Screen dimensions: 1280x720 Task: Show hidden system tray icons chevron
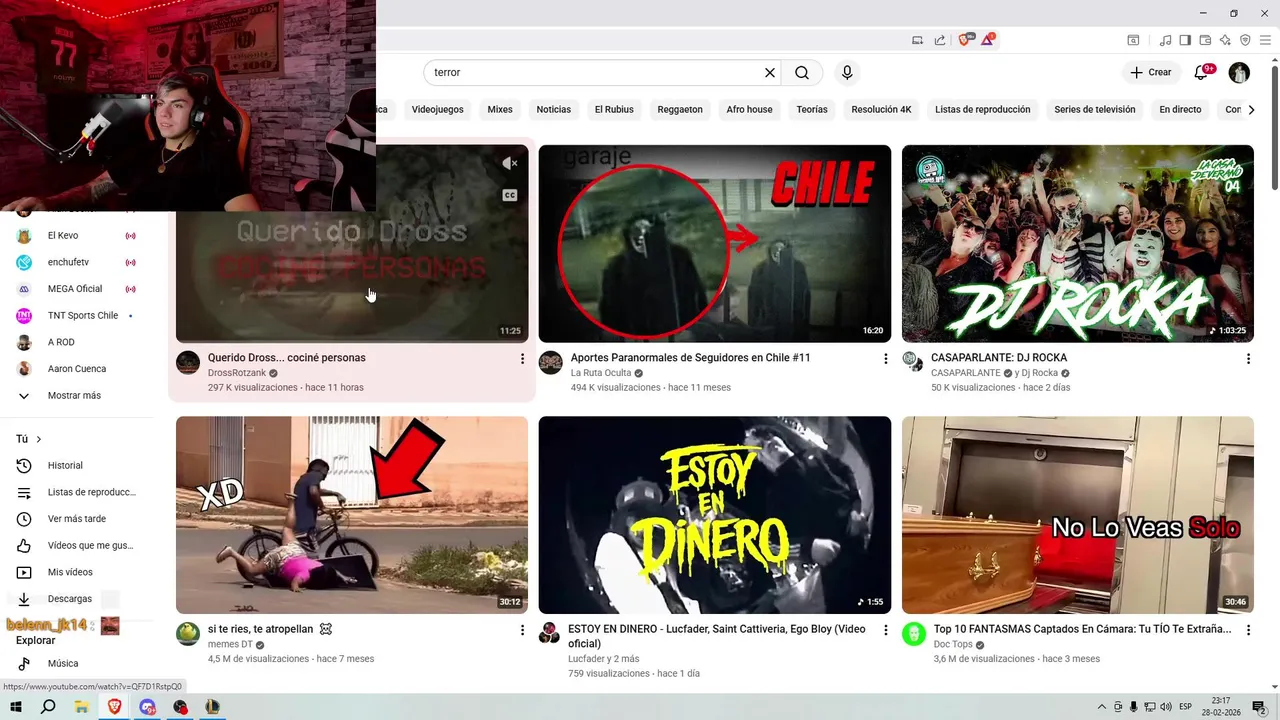(1102, 707)
